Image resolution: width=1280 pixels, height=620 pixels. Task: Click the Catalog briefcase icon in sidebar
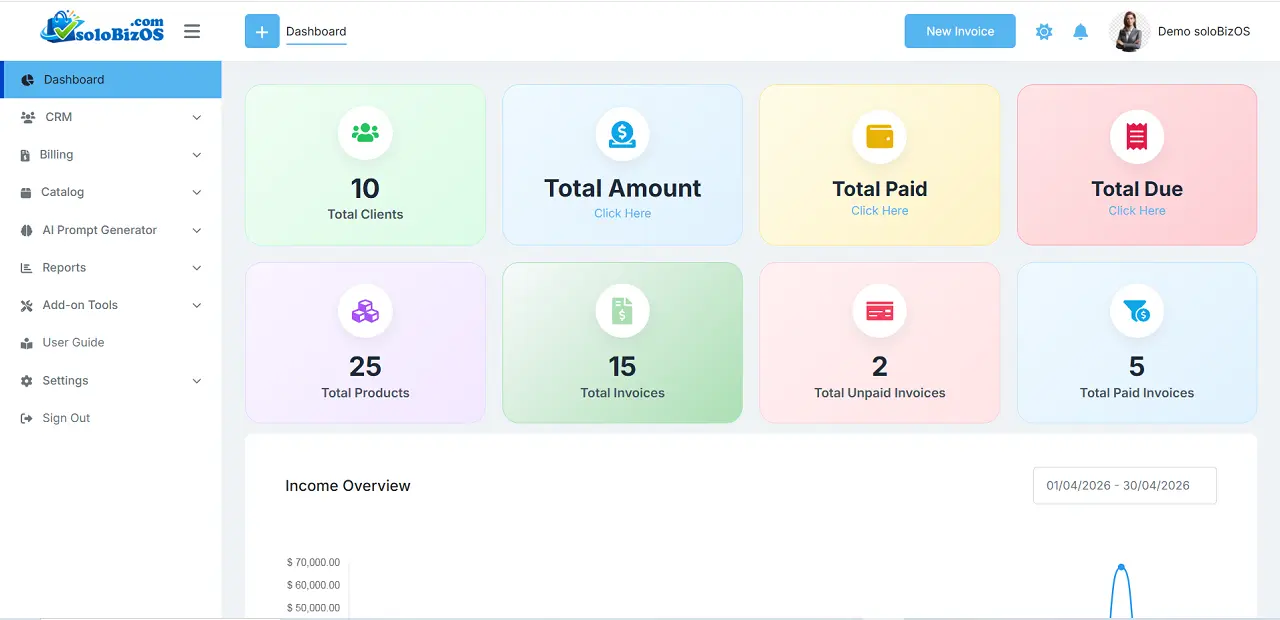click(x=27, y=192)
